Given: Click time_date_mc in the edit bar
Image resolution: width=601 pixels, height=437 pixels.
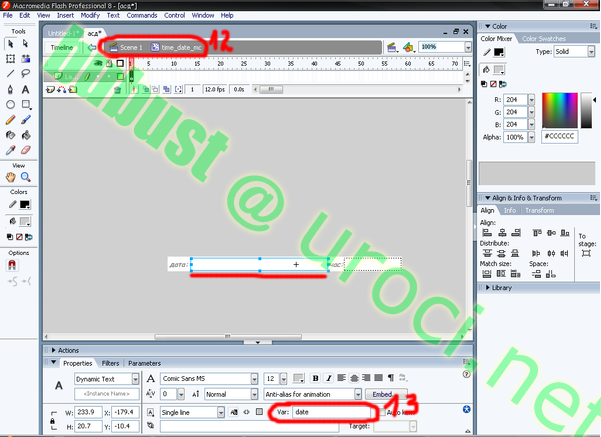Looking at the screenshot, I should pos(176,48).
